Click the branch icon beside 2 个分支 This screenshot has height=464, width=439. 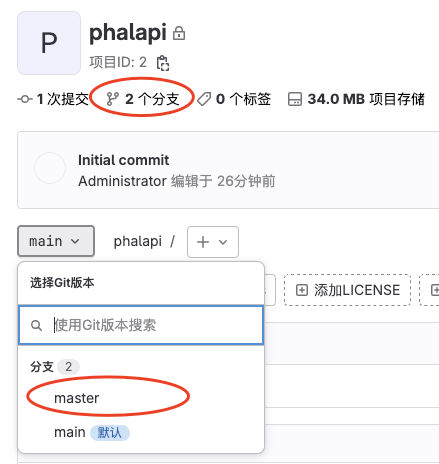pos(112,99)
